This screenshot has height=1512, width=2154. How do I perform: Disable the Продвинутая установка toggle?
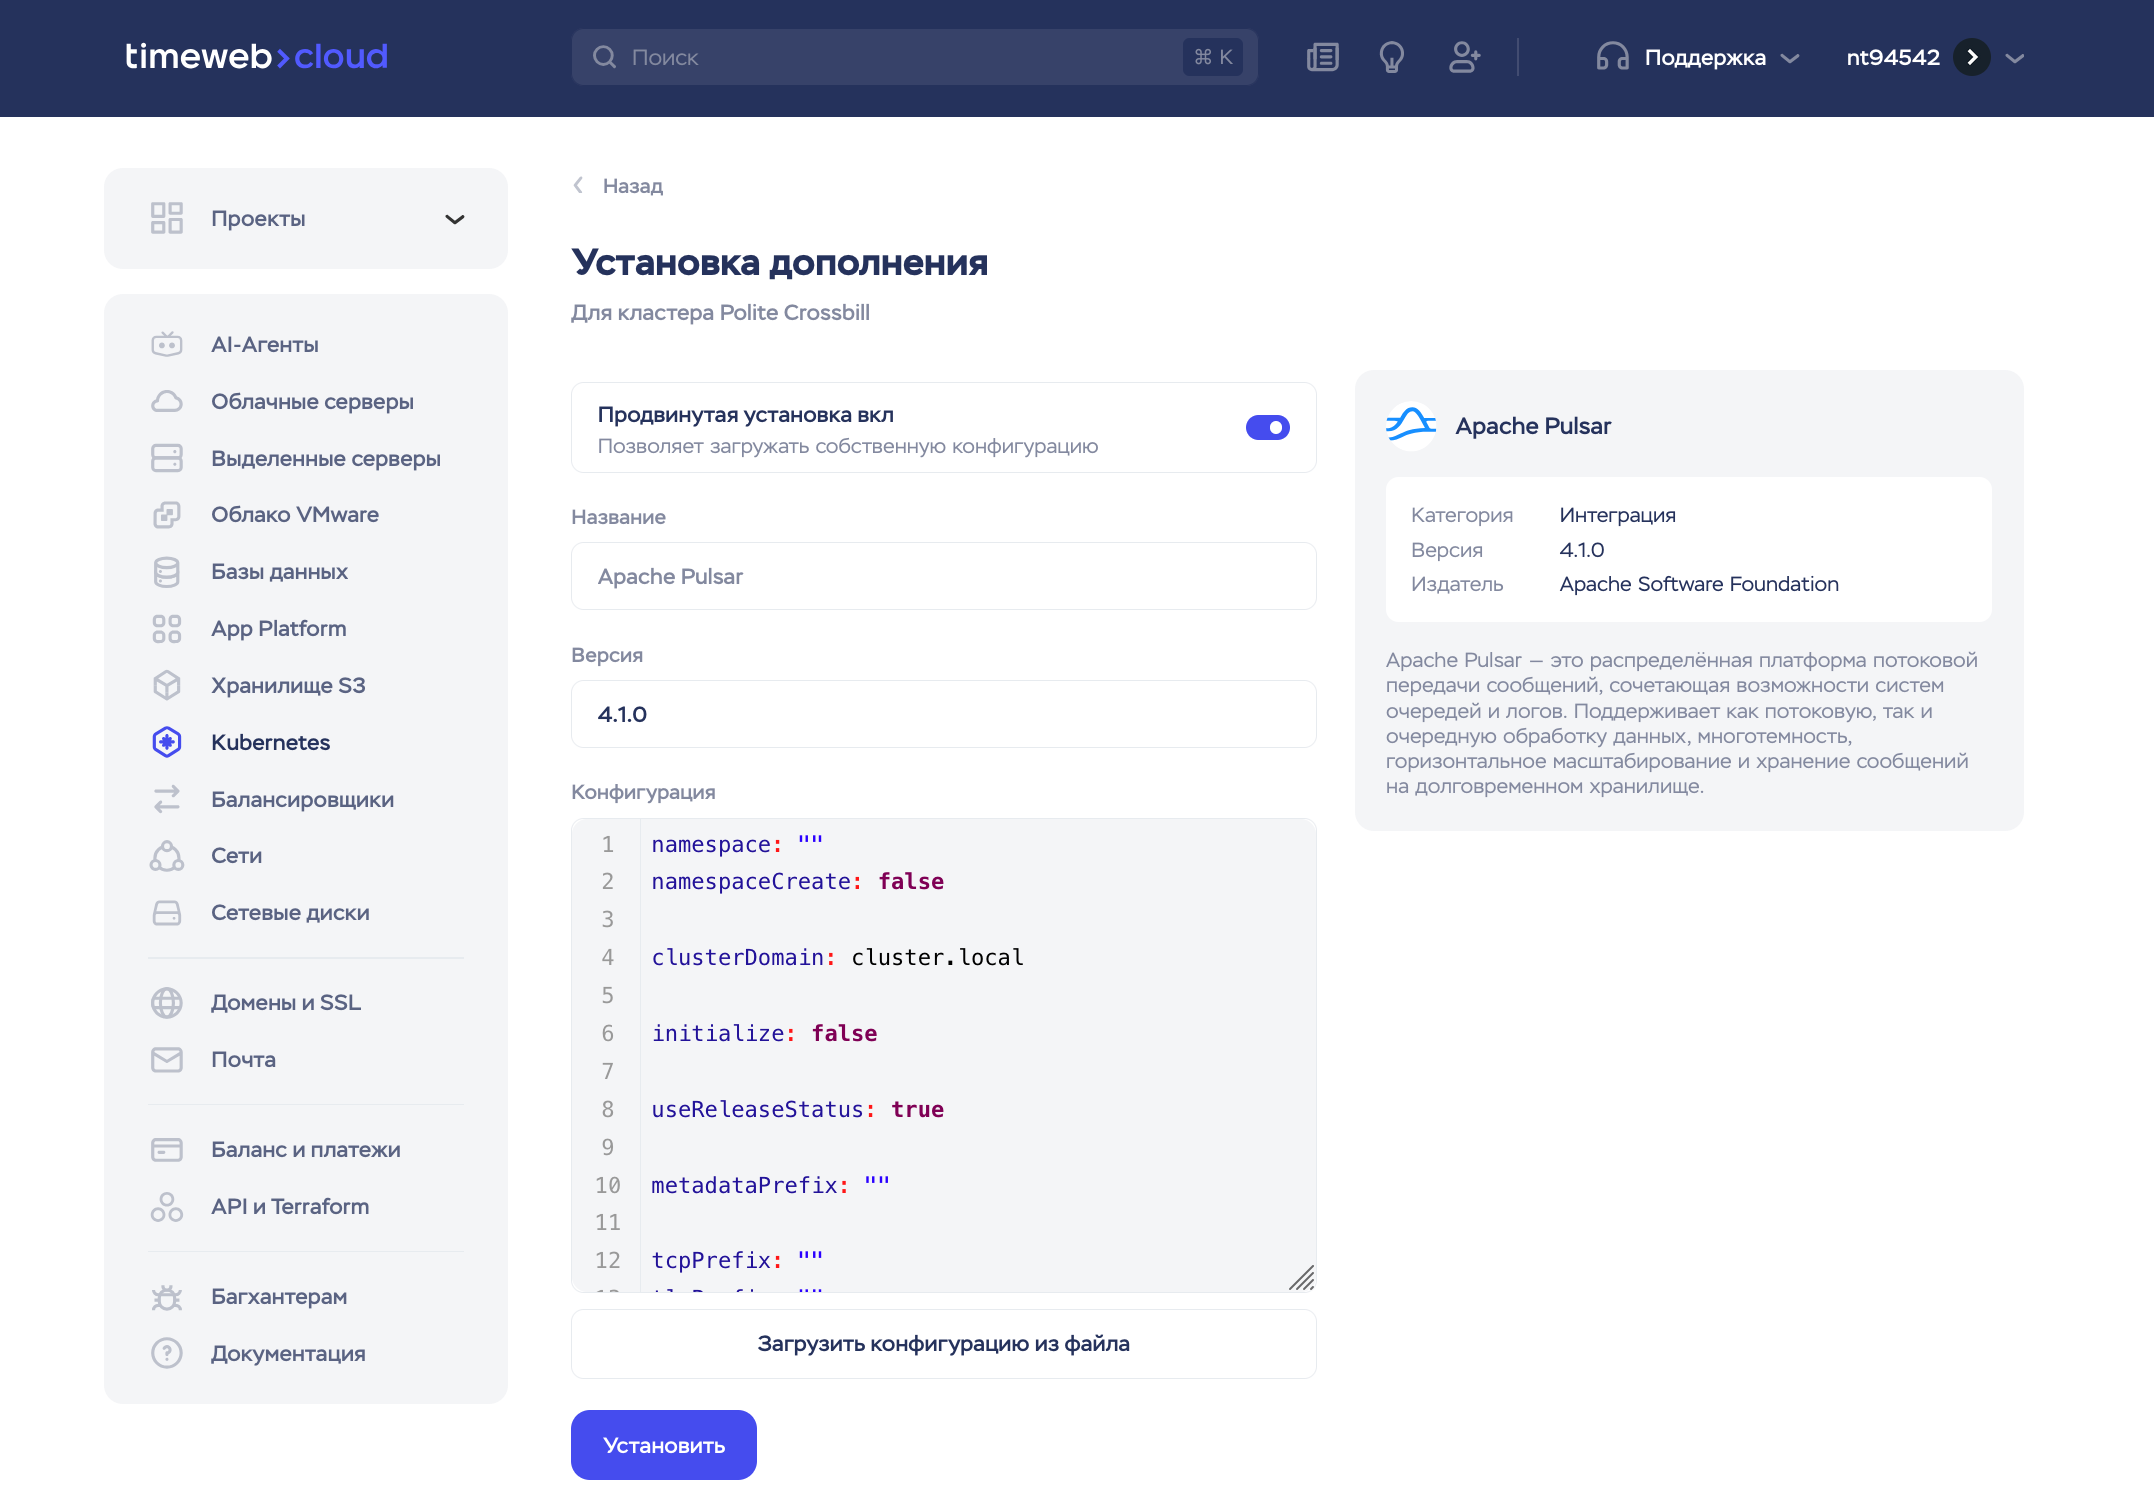coord(1267,428)
